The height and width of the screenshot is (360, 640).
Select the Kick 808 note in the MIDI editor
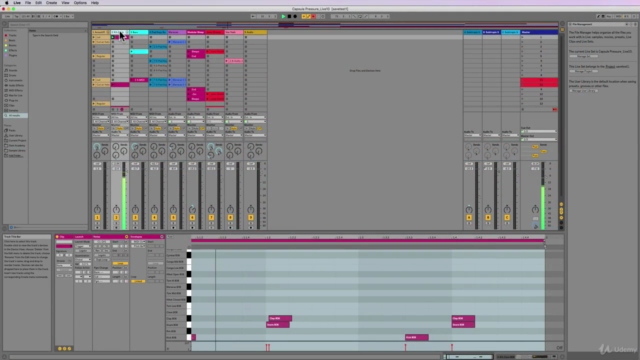click(x=416, y=338)
